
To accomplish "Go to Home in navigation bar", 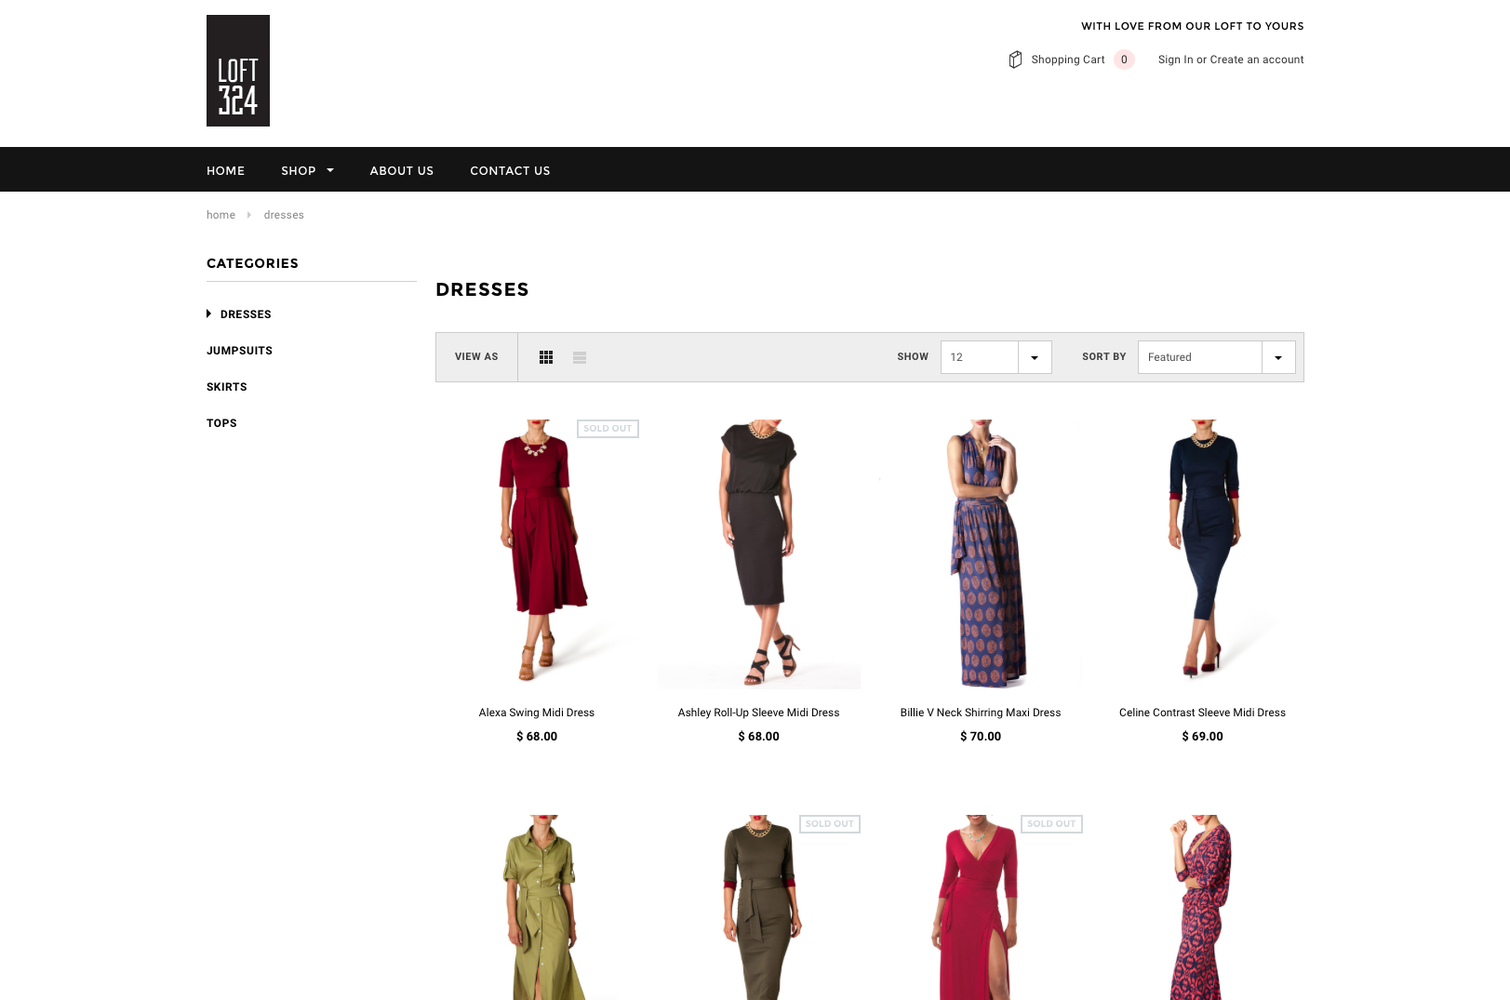I will point(226,171).
